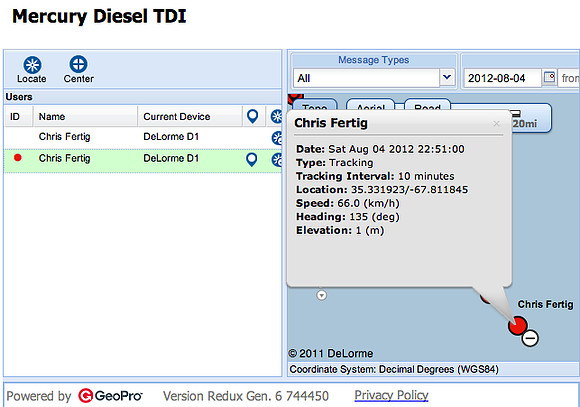The image size is (580, 407).
Task: Switch to Aerial map view tab
Action: (x=370, y=105)
